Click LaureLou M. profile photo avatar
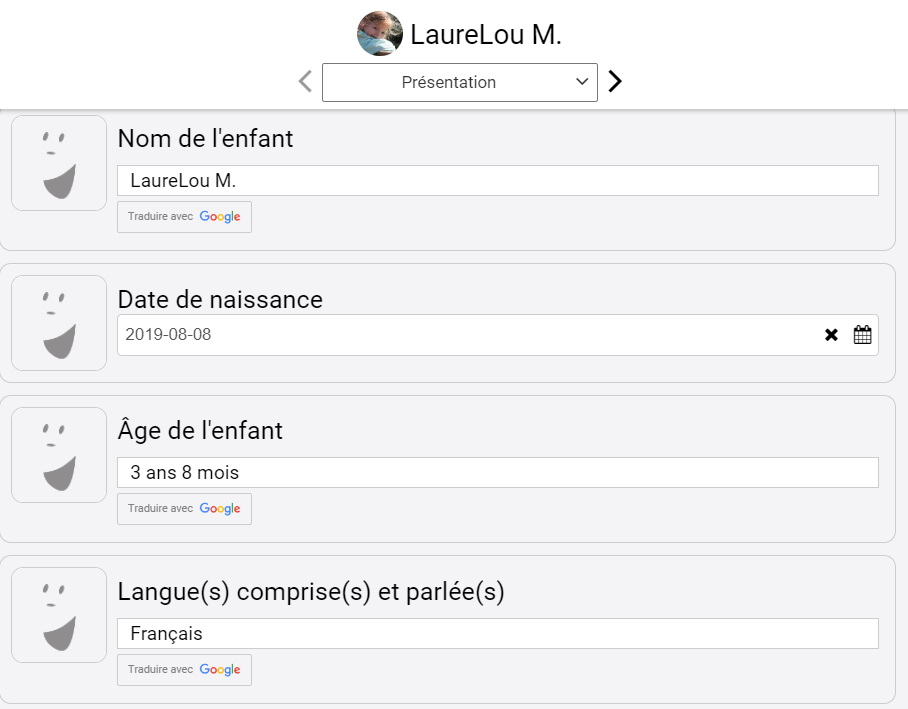 (x=380, y=34)
